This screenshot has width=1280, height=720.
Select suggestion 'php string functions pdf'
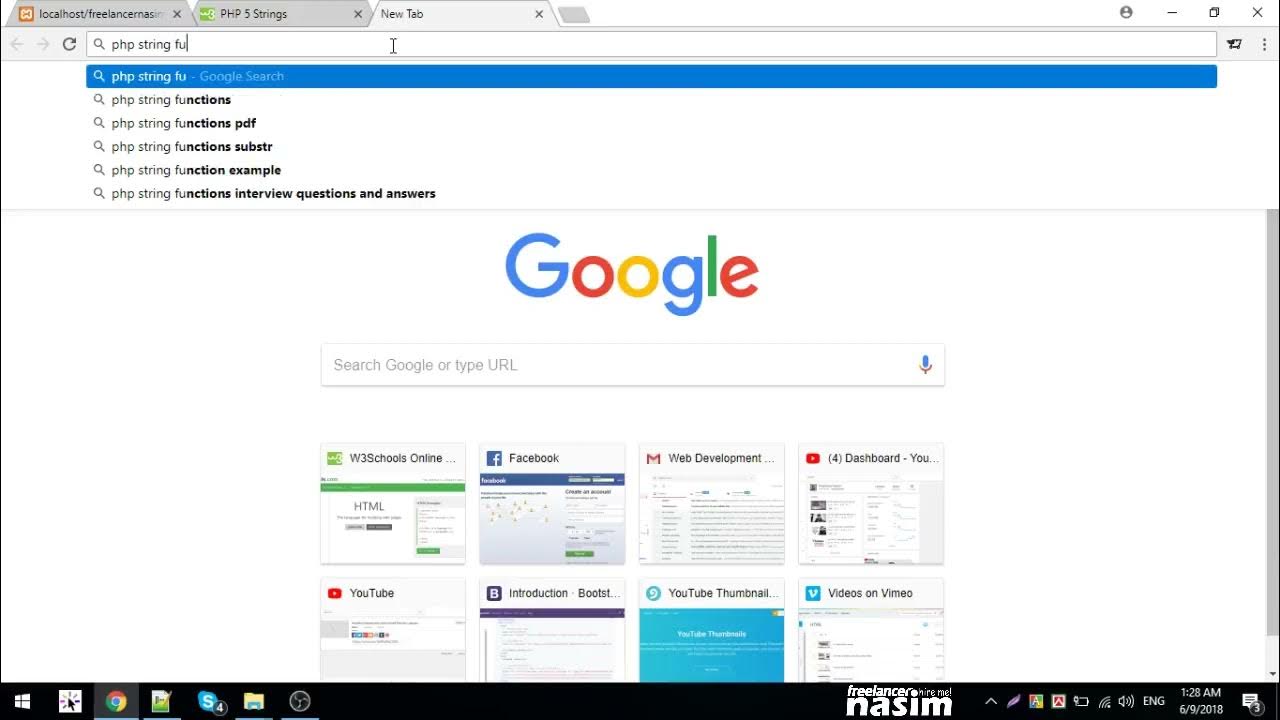(651, 123)
